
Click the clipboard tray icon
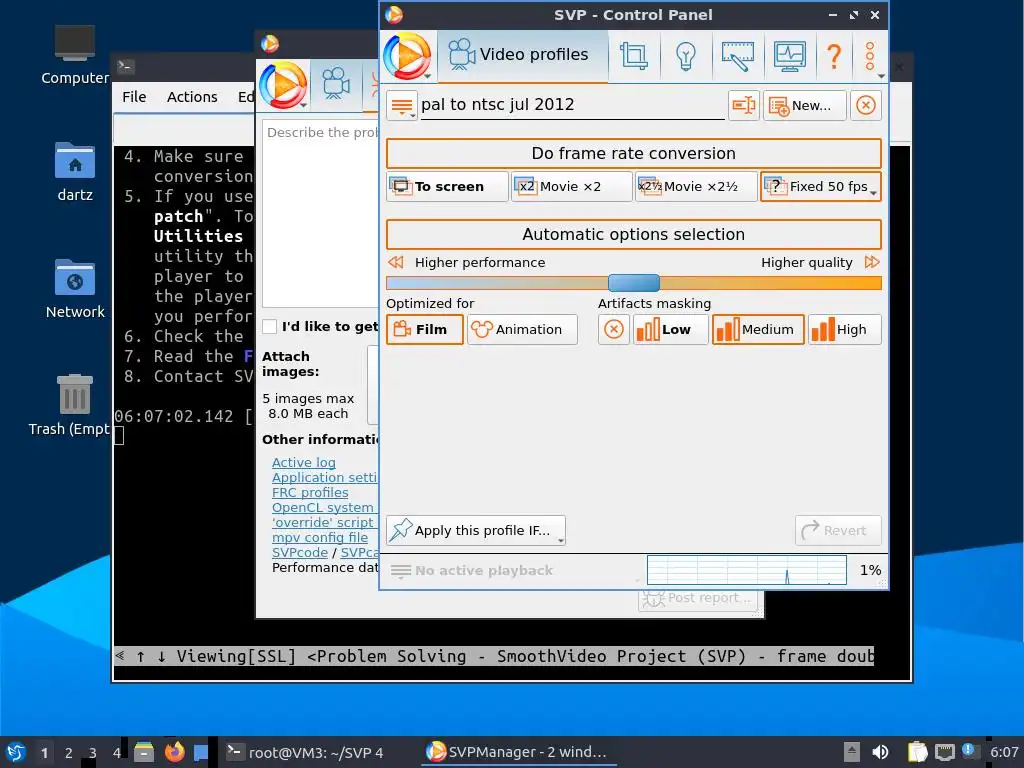point(917,752)
